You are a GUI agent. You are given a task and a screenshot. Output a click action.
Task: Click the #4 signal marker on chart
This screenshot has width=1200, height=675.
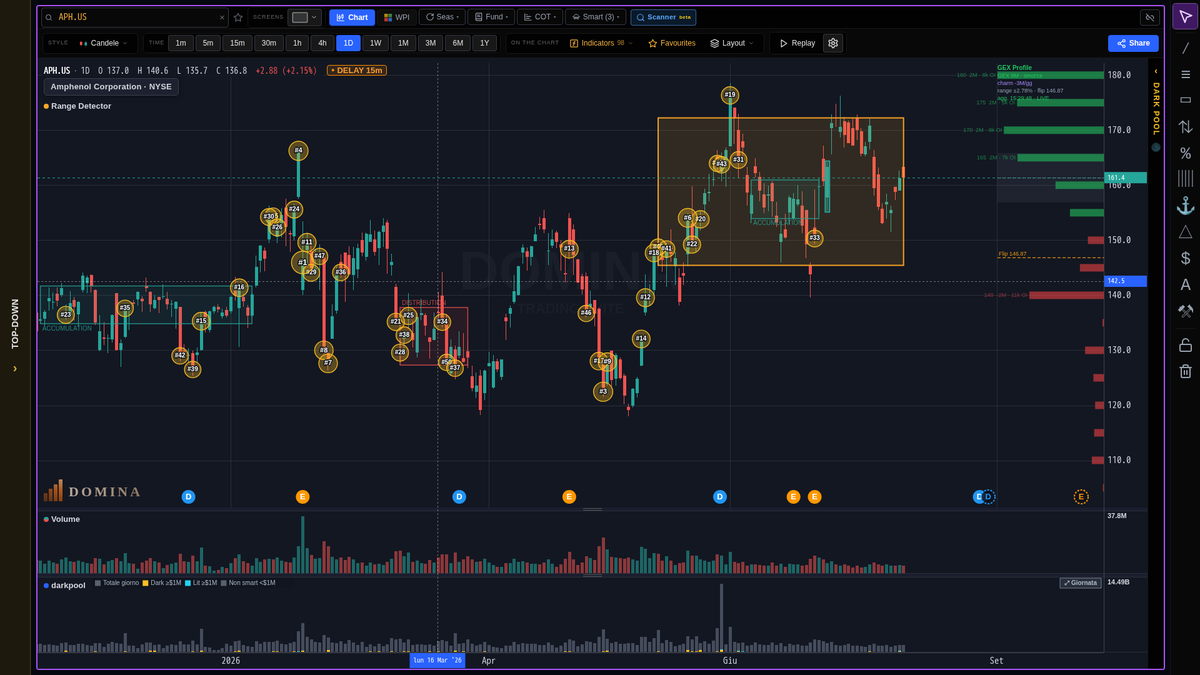[298, 151]
